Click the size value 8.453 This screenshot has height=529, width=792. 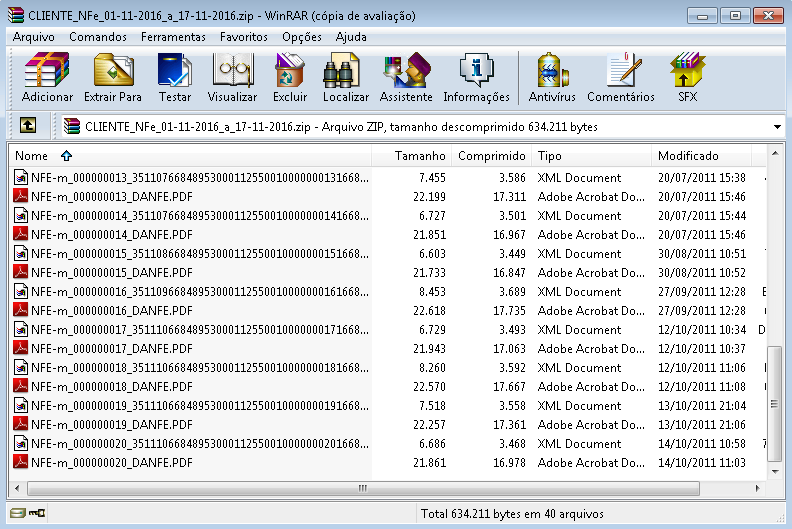[x=432, y=292]
